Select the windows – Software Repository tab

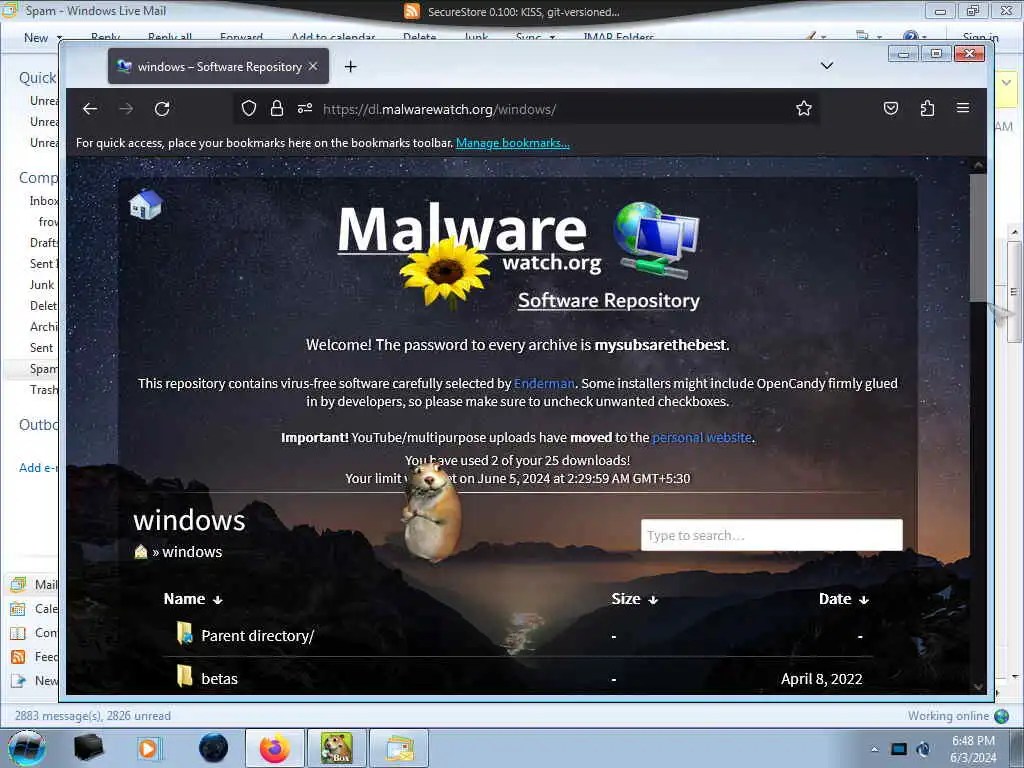[218, 67]
